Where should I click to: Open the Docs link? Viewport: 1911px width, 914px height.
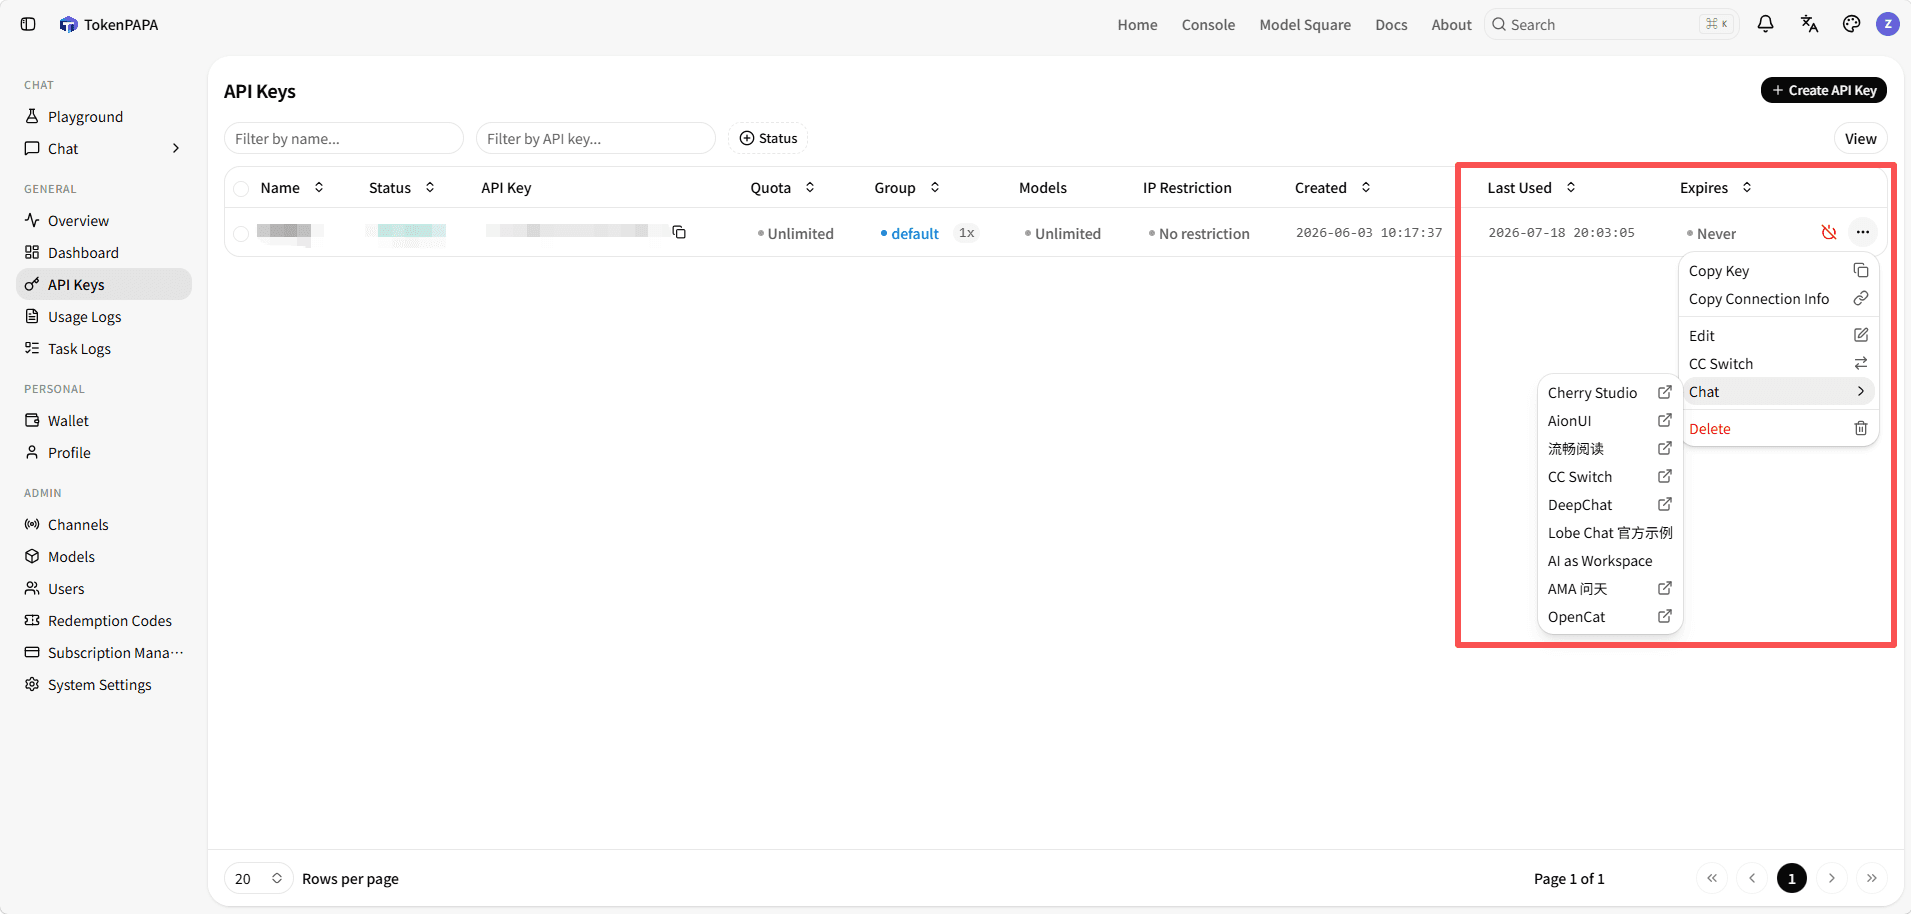[1391, 24]
